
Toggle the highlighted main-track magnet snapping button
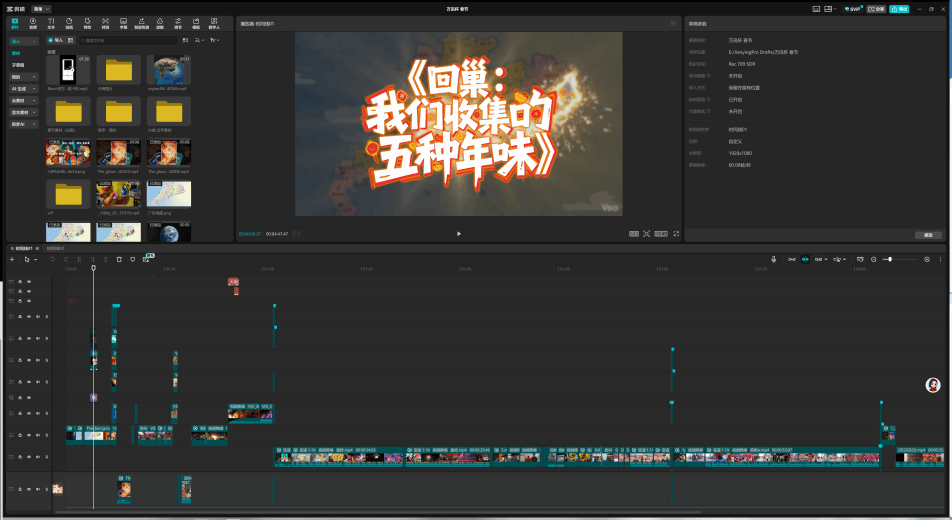click(804, 259)
